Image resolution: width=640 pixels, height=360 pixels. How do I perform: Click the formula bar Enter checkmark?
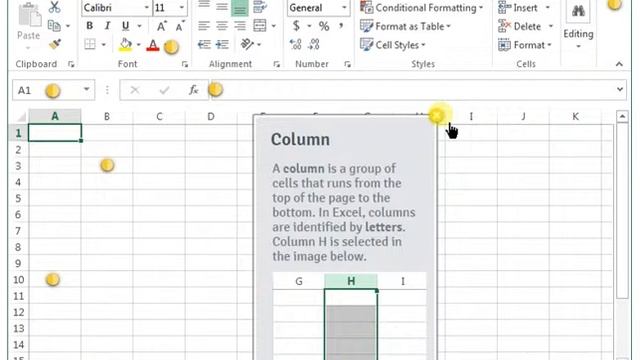(164, 90)
